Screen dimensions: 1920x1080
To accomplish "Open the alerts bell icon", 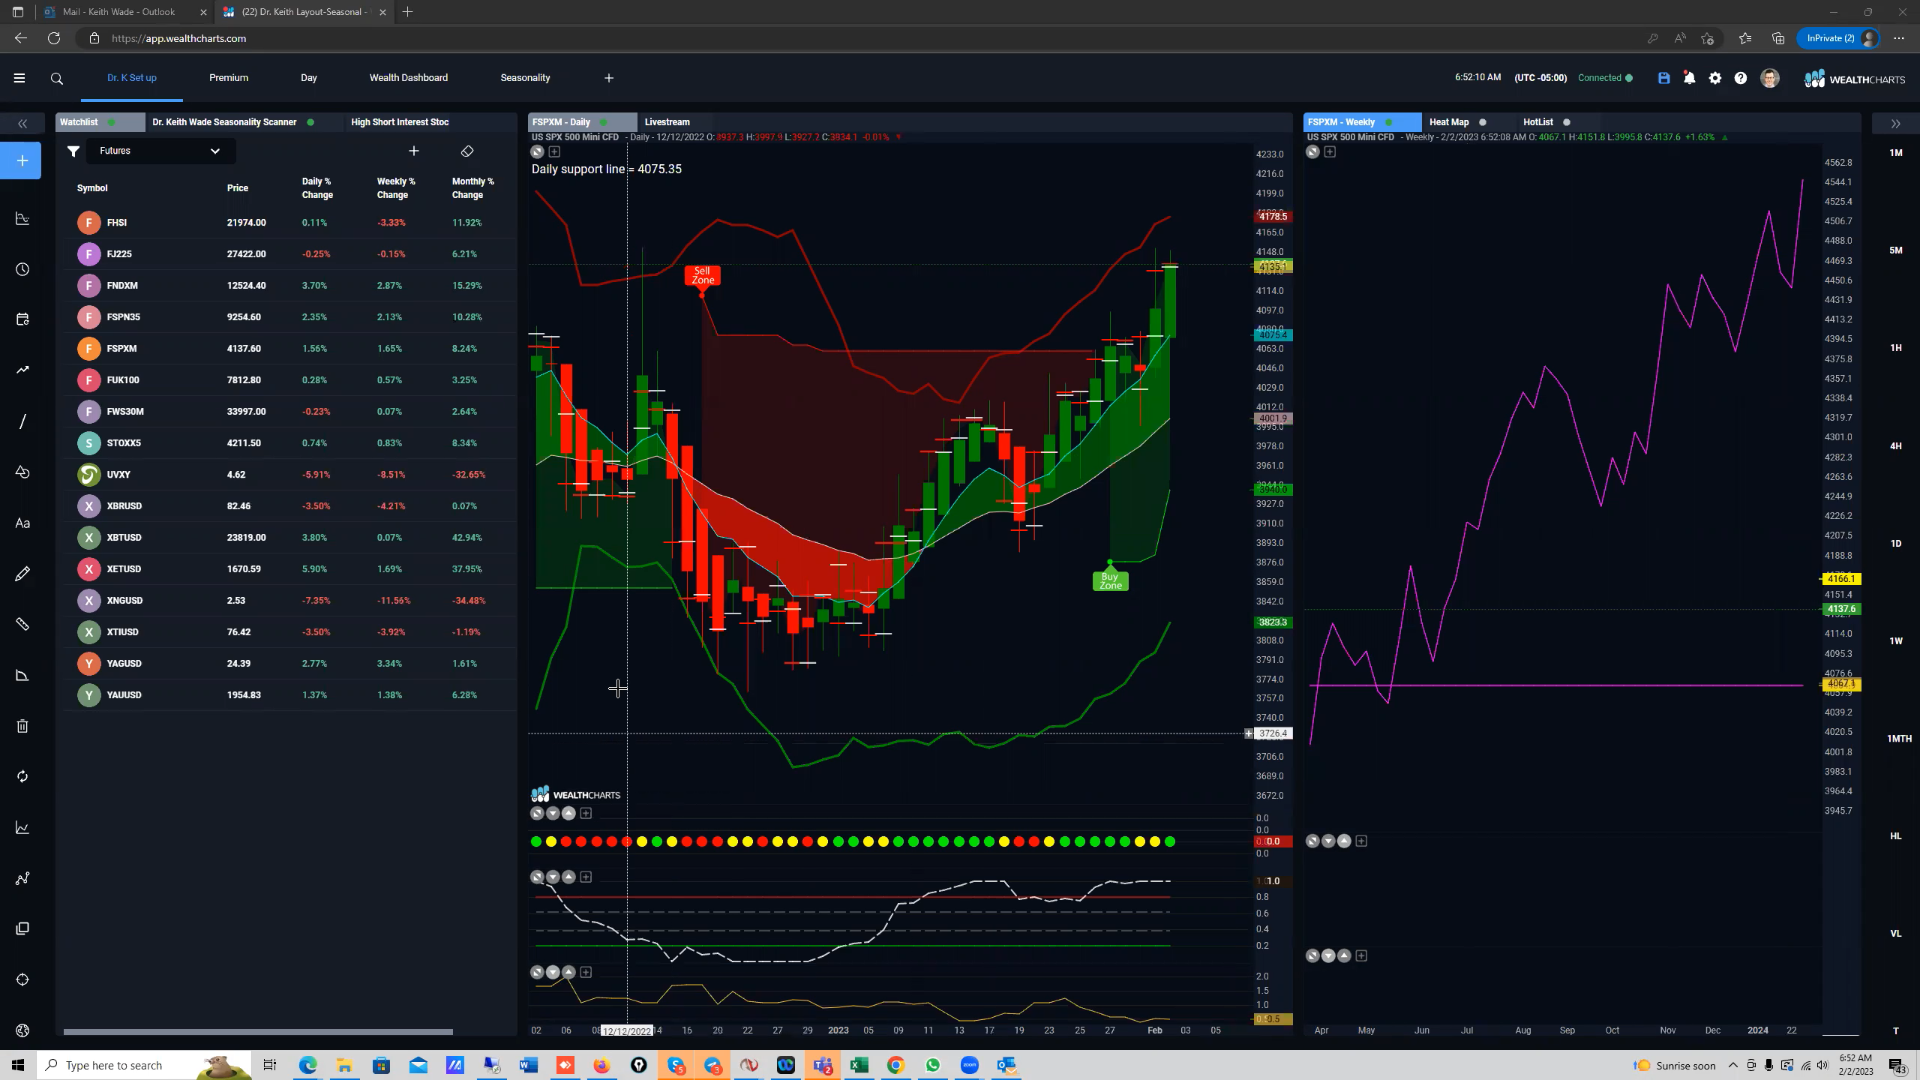I will pos(1689,78).
